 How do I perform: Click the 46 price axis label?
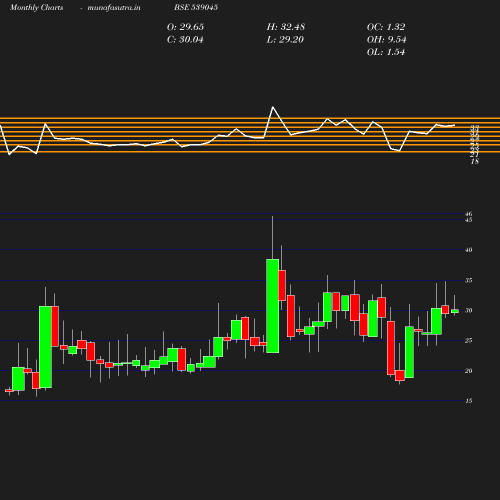469,214
